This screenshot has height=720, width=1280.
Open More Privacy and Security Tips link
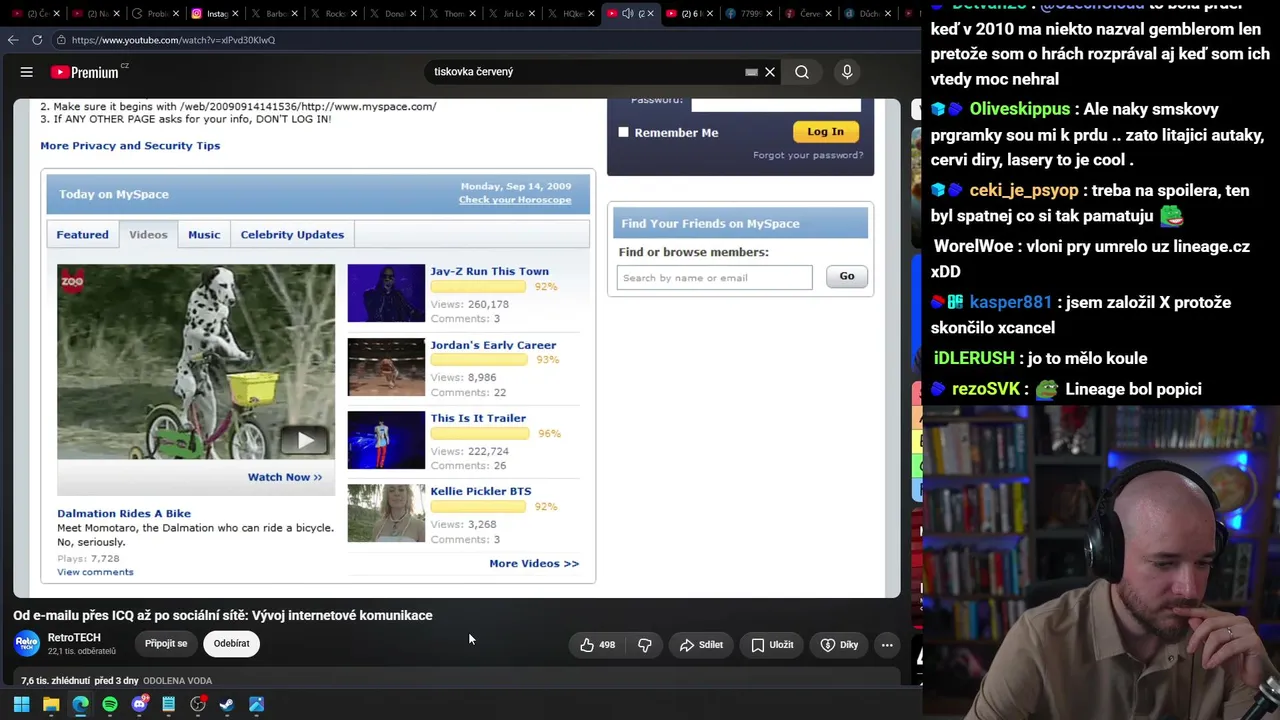pyautogui.click(x=130, y=145)
